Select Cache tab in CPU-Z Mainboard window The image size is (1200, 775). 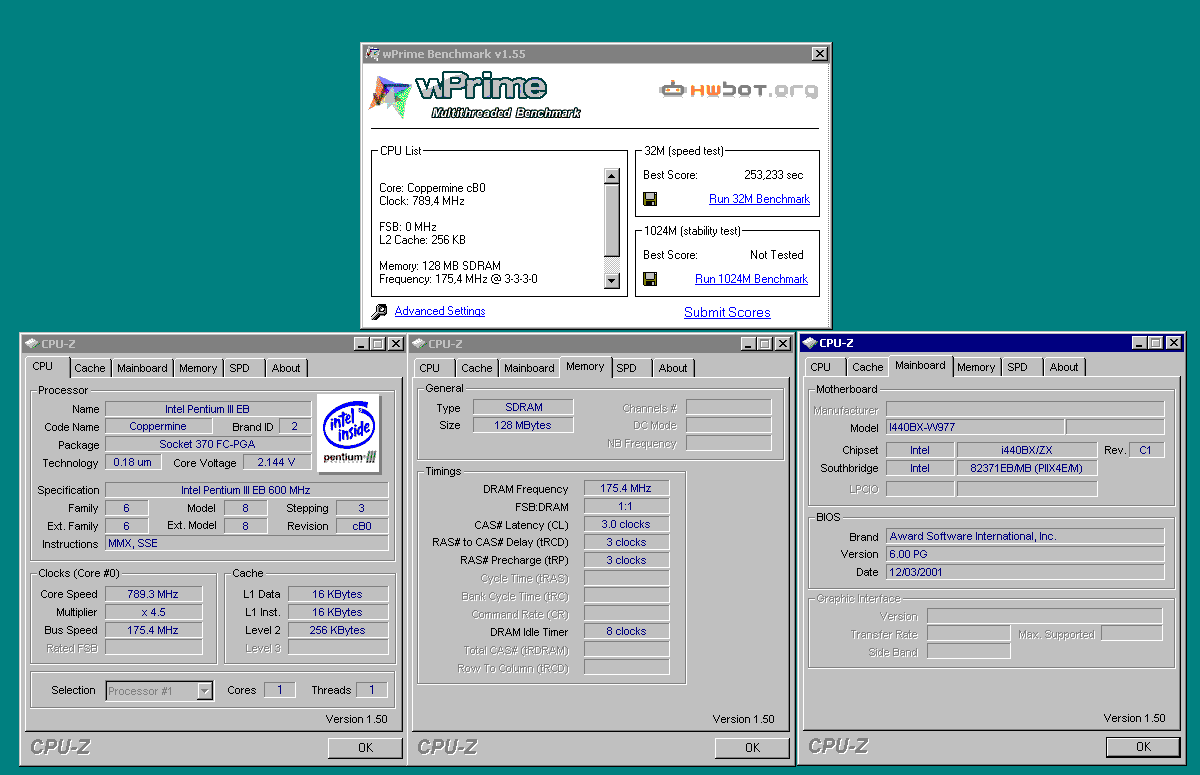tap(868, 367)
